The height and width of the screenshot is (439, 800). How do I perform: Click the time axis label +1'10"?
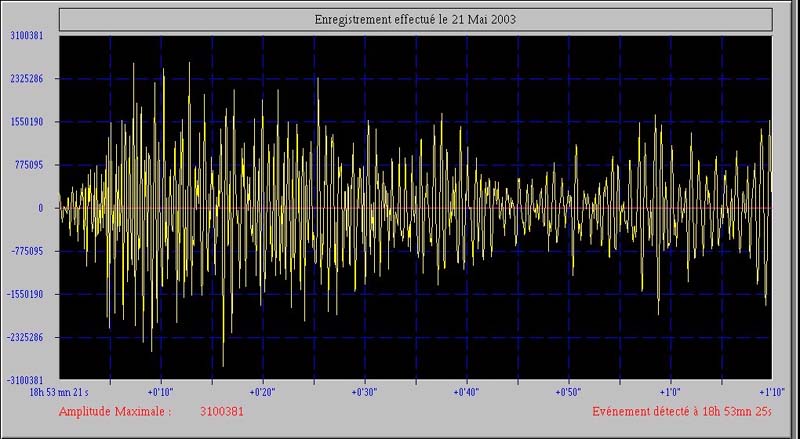772,393
